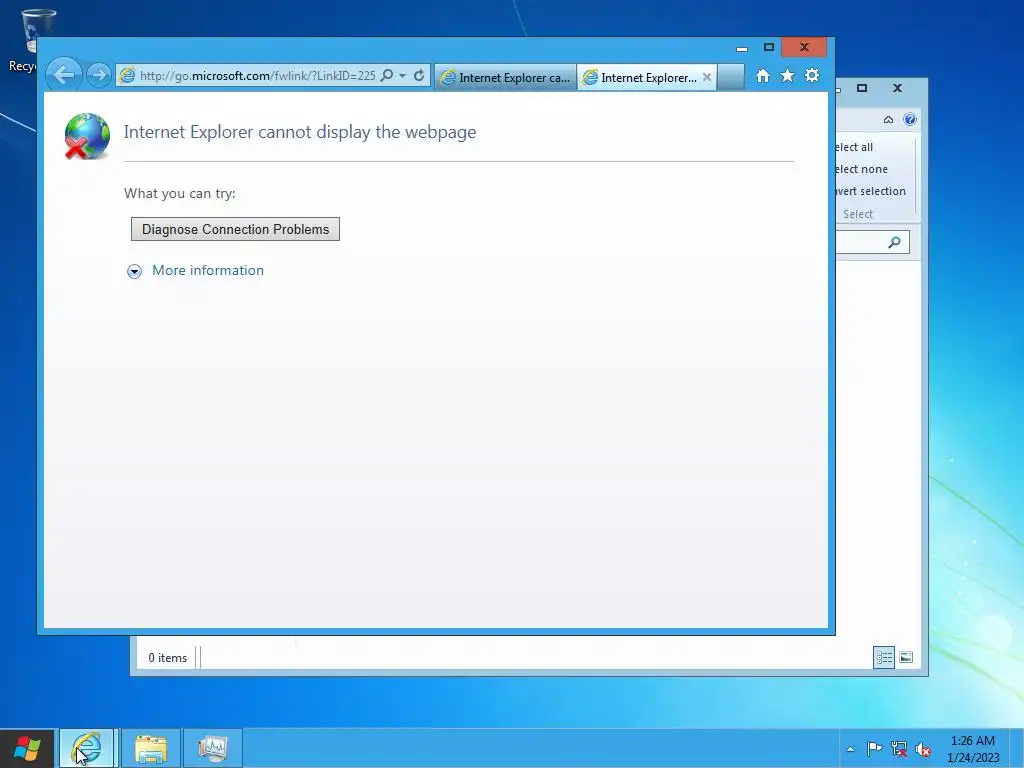Screen dimensions: 1024x768
Task: Open Help icon in the Explorer window
Action: click(910, 119)
